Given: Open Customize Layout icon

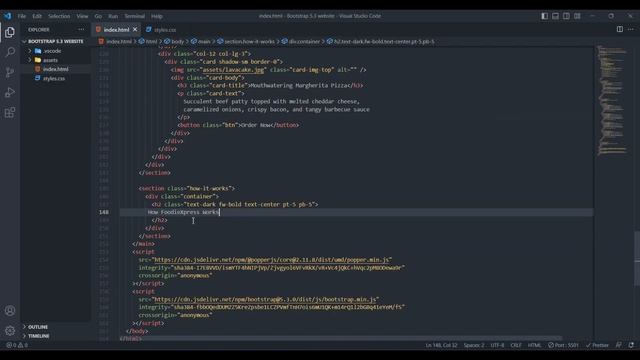Looking at the screenshot, I should pos(577,16).
